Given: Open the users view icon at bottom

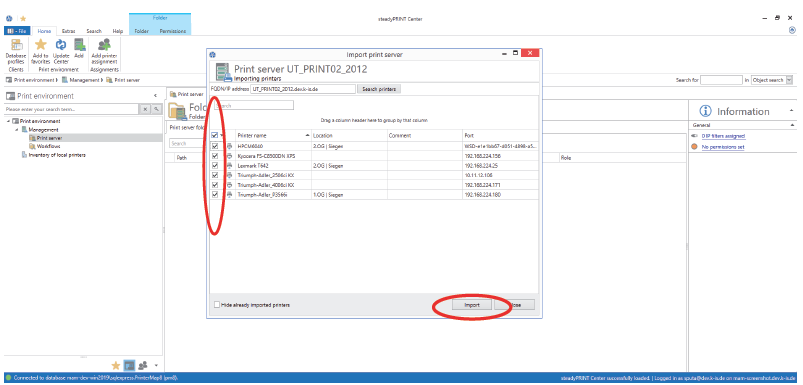Looking at the screenshot, I should [143, 365].
